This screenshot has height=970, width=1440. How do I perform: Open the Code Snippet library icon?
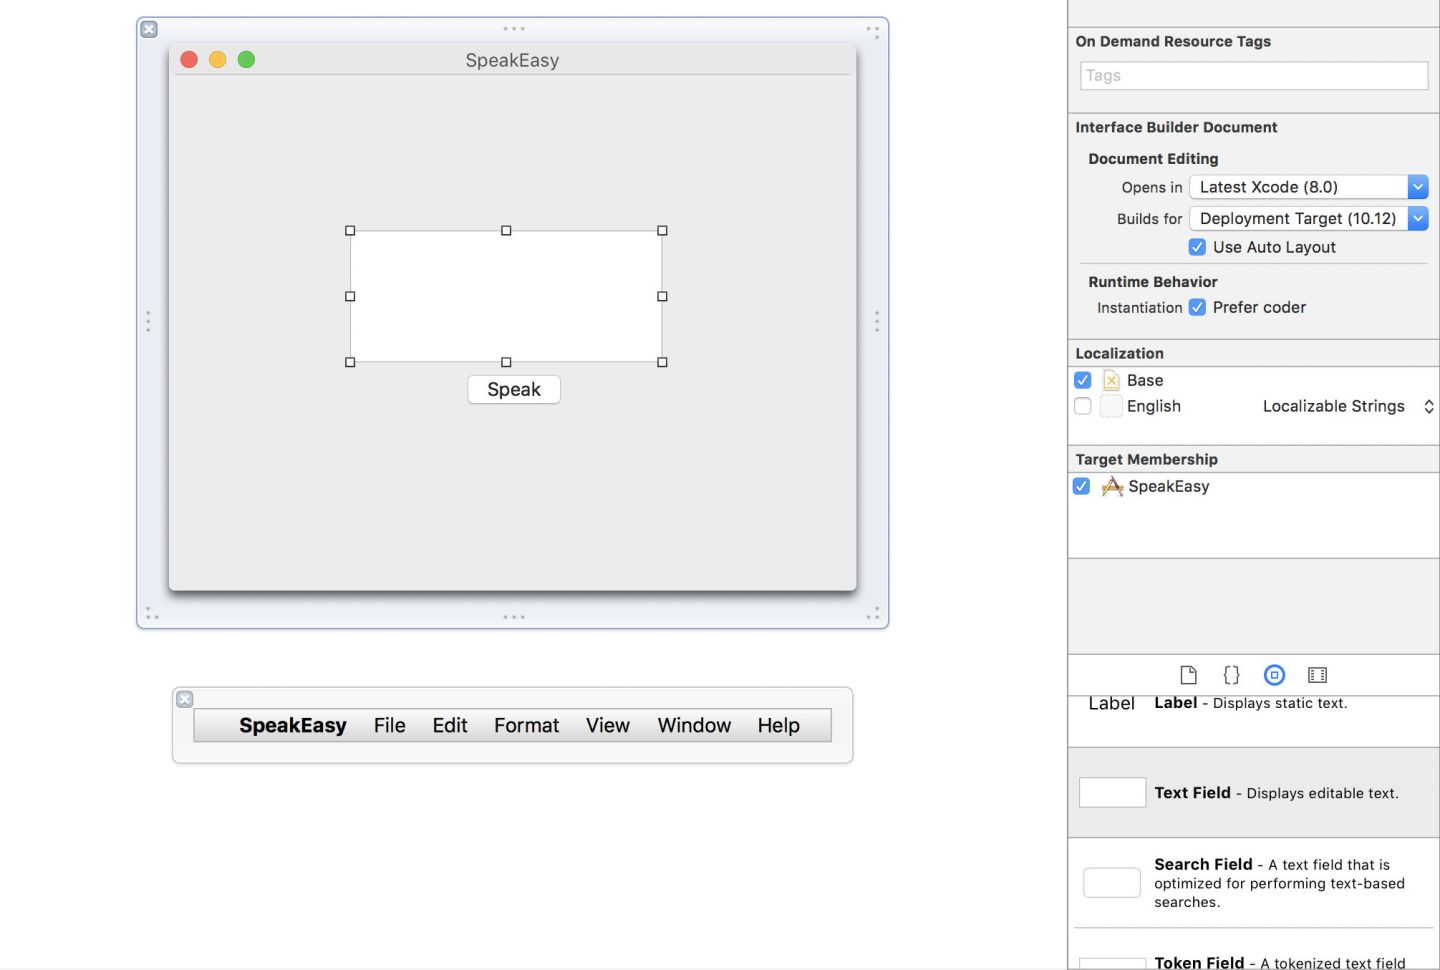coord(1231,675)
